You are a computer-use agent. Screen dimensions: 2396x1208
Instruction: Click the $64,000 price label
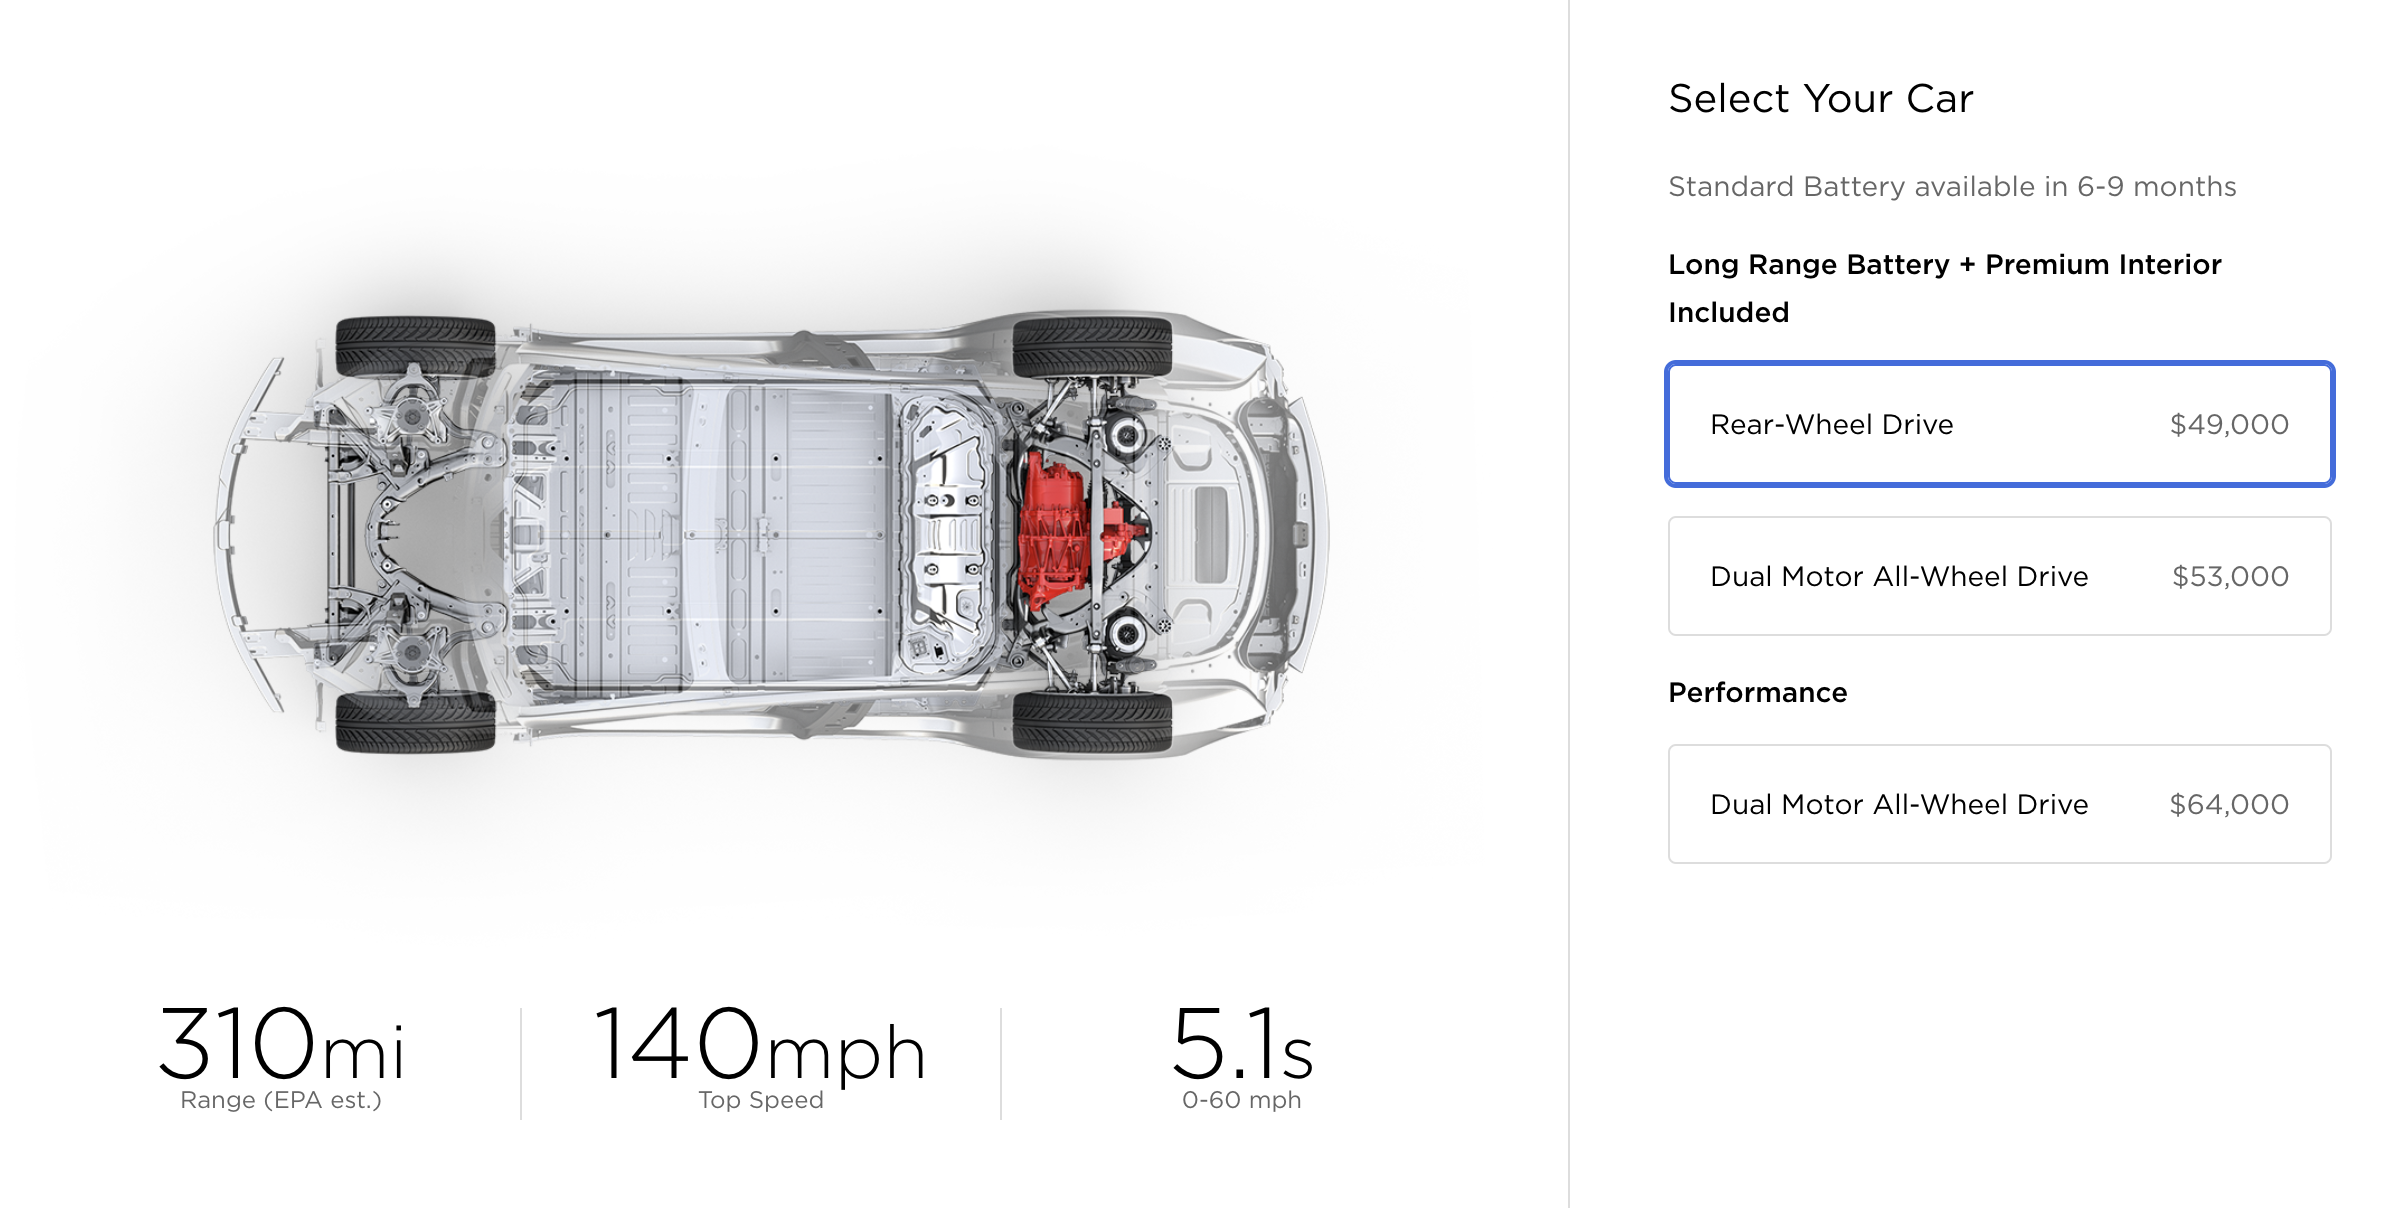click(x=2229, y=804)
